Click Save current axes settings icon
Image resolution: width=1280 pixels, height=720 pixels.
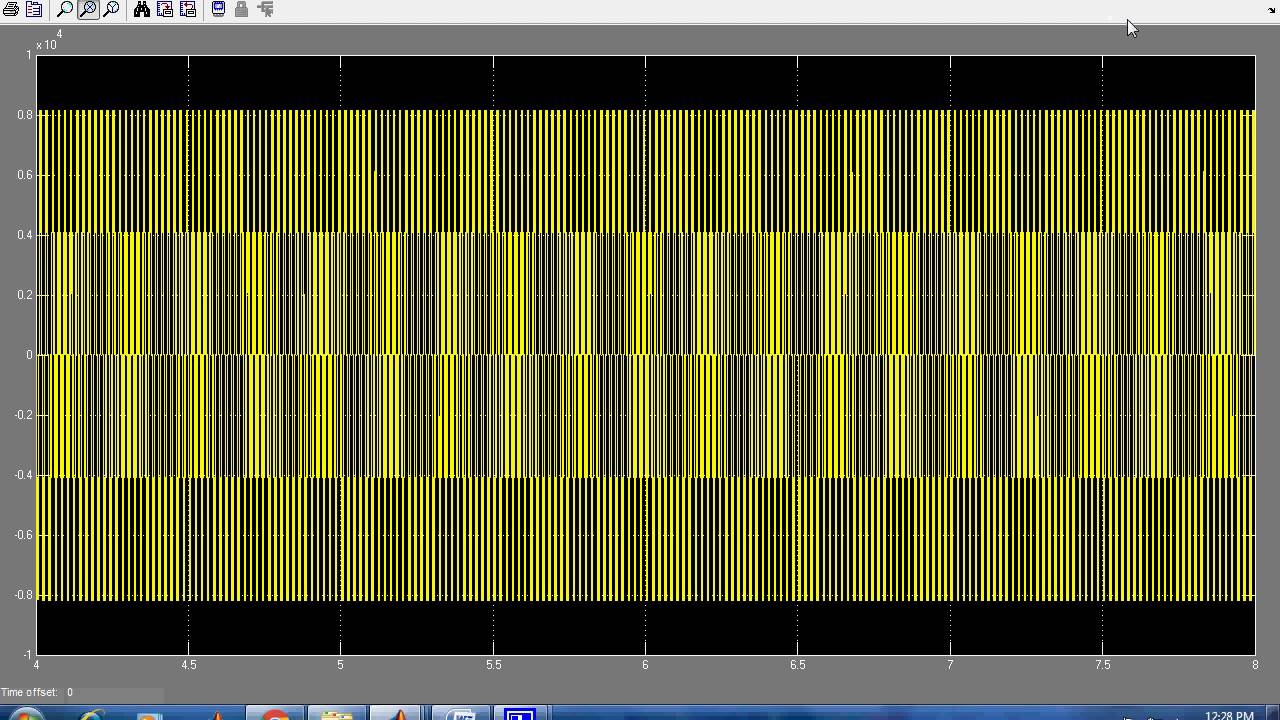click(x=165, y=9)
